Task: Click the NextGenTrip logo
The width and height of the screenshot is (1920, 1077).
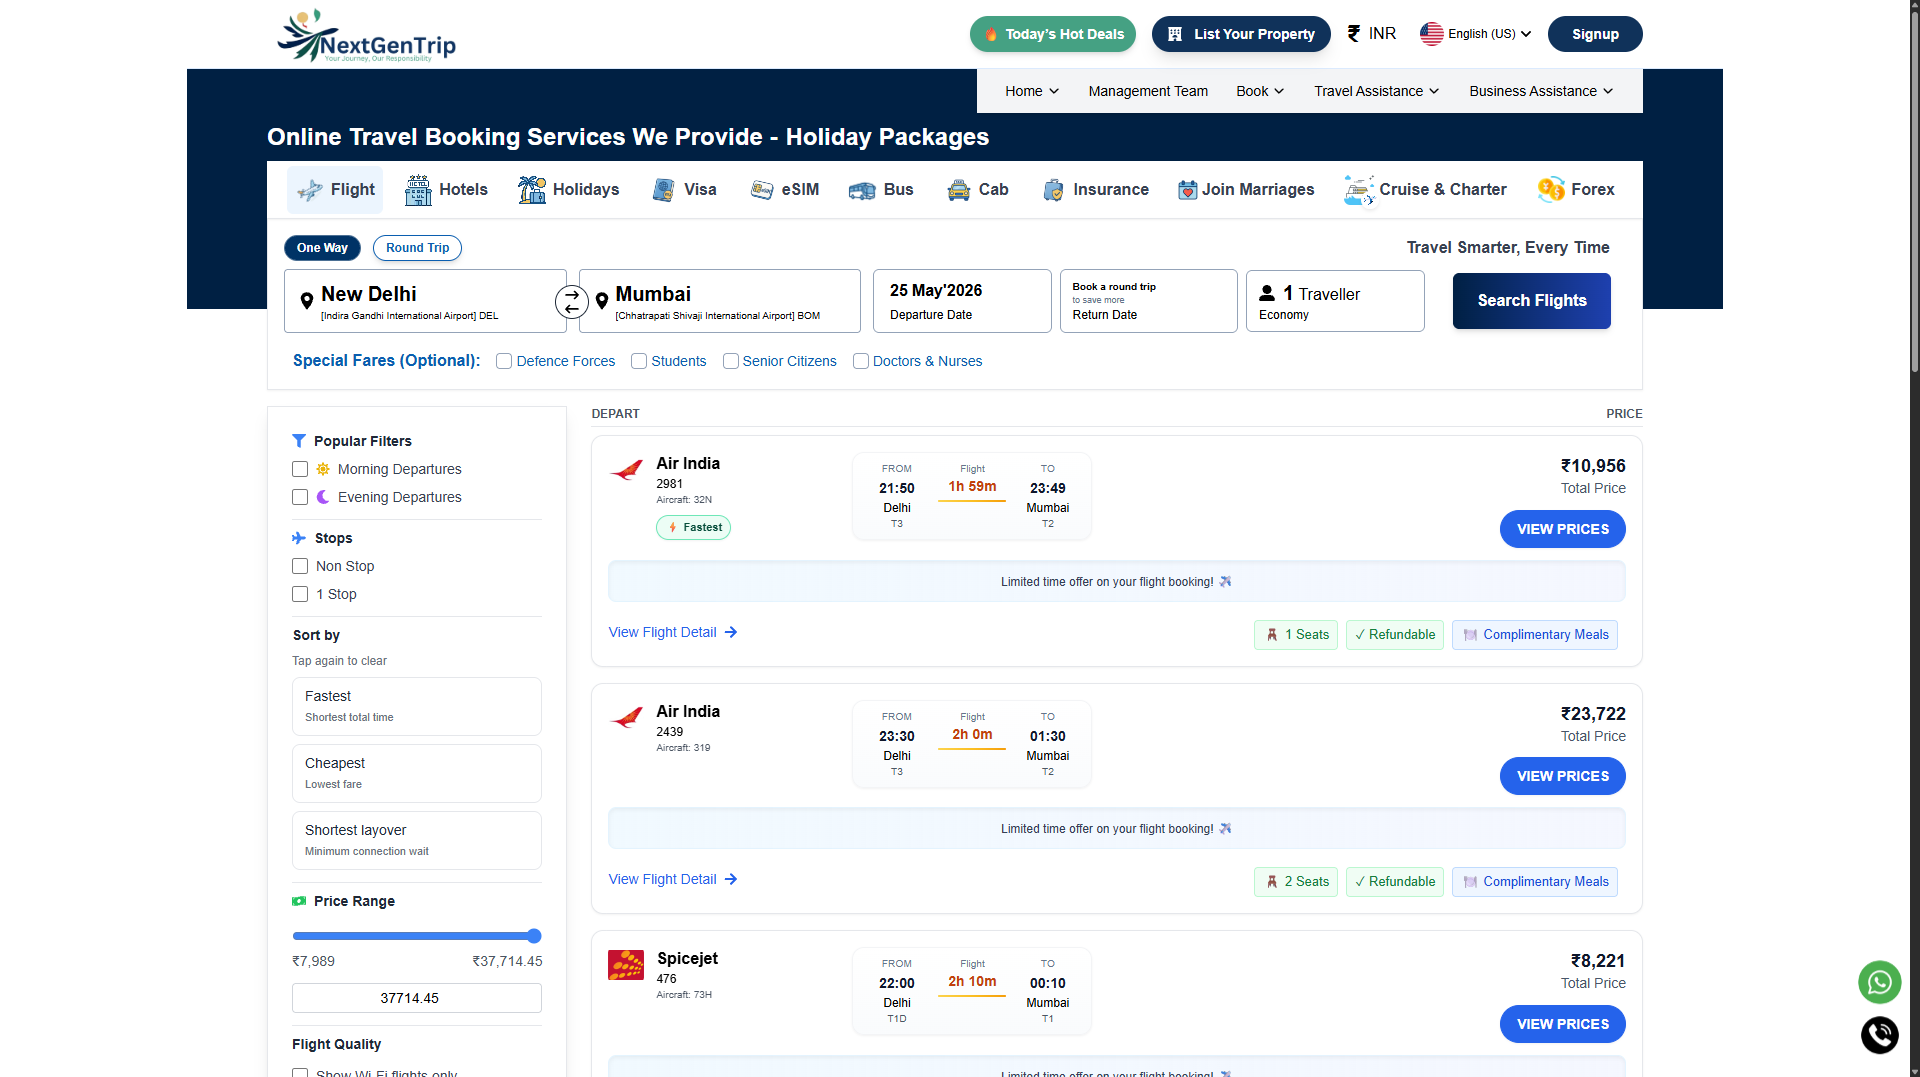Action: click(x=366, y=36)
